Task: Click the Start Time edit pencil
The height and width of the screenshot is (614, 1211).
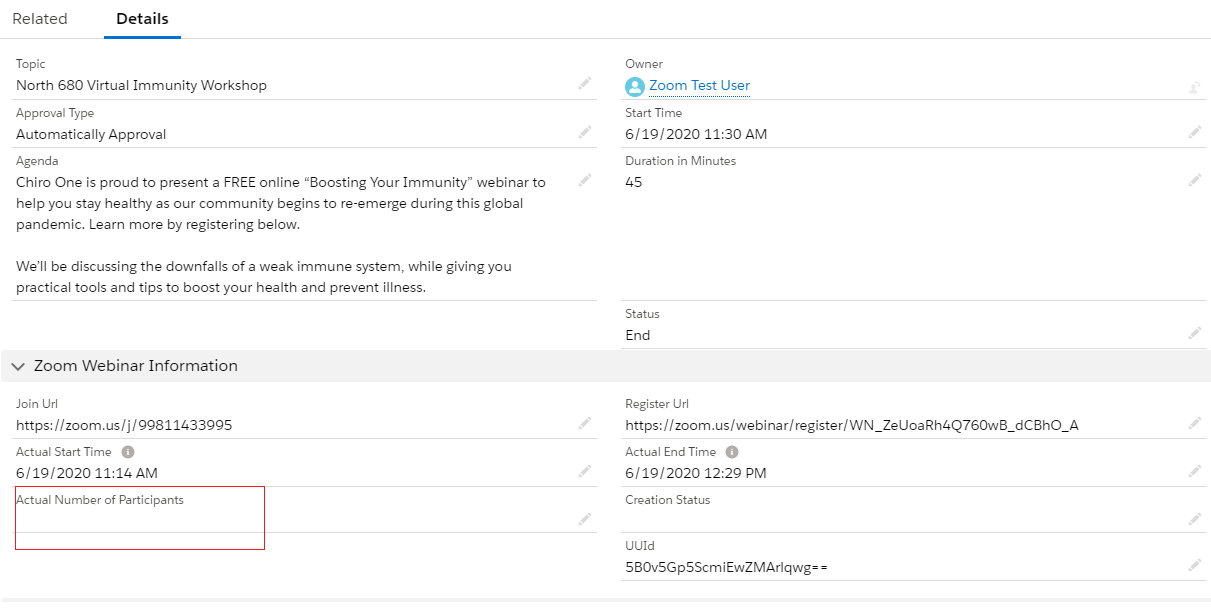Action: pyautogui.click(x=1194, y=132)
